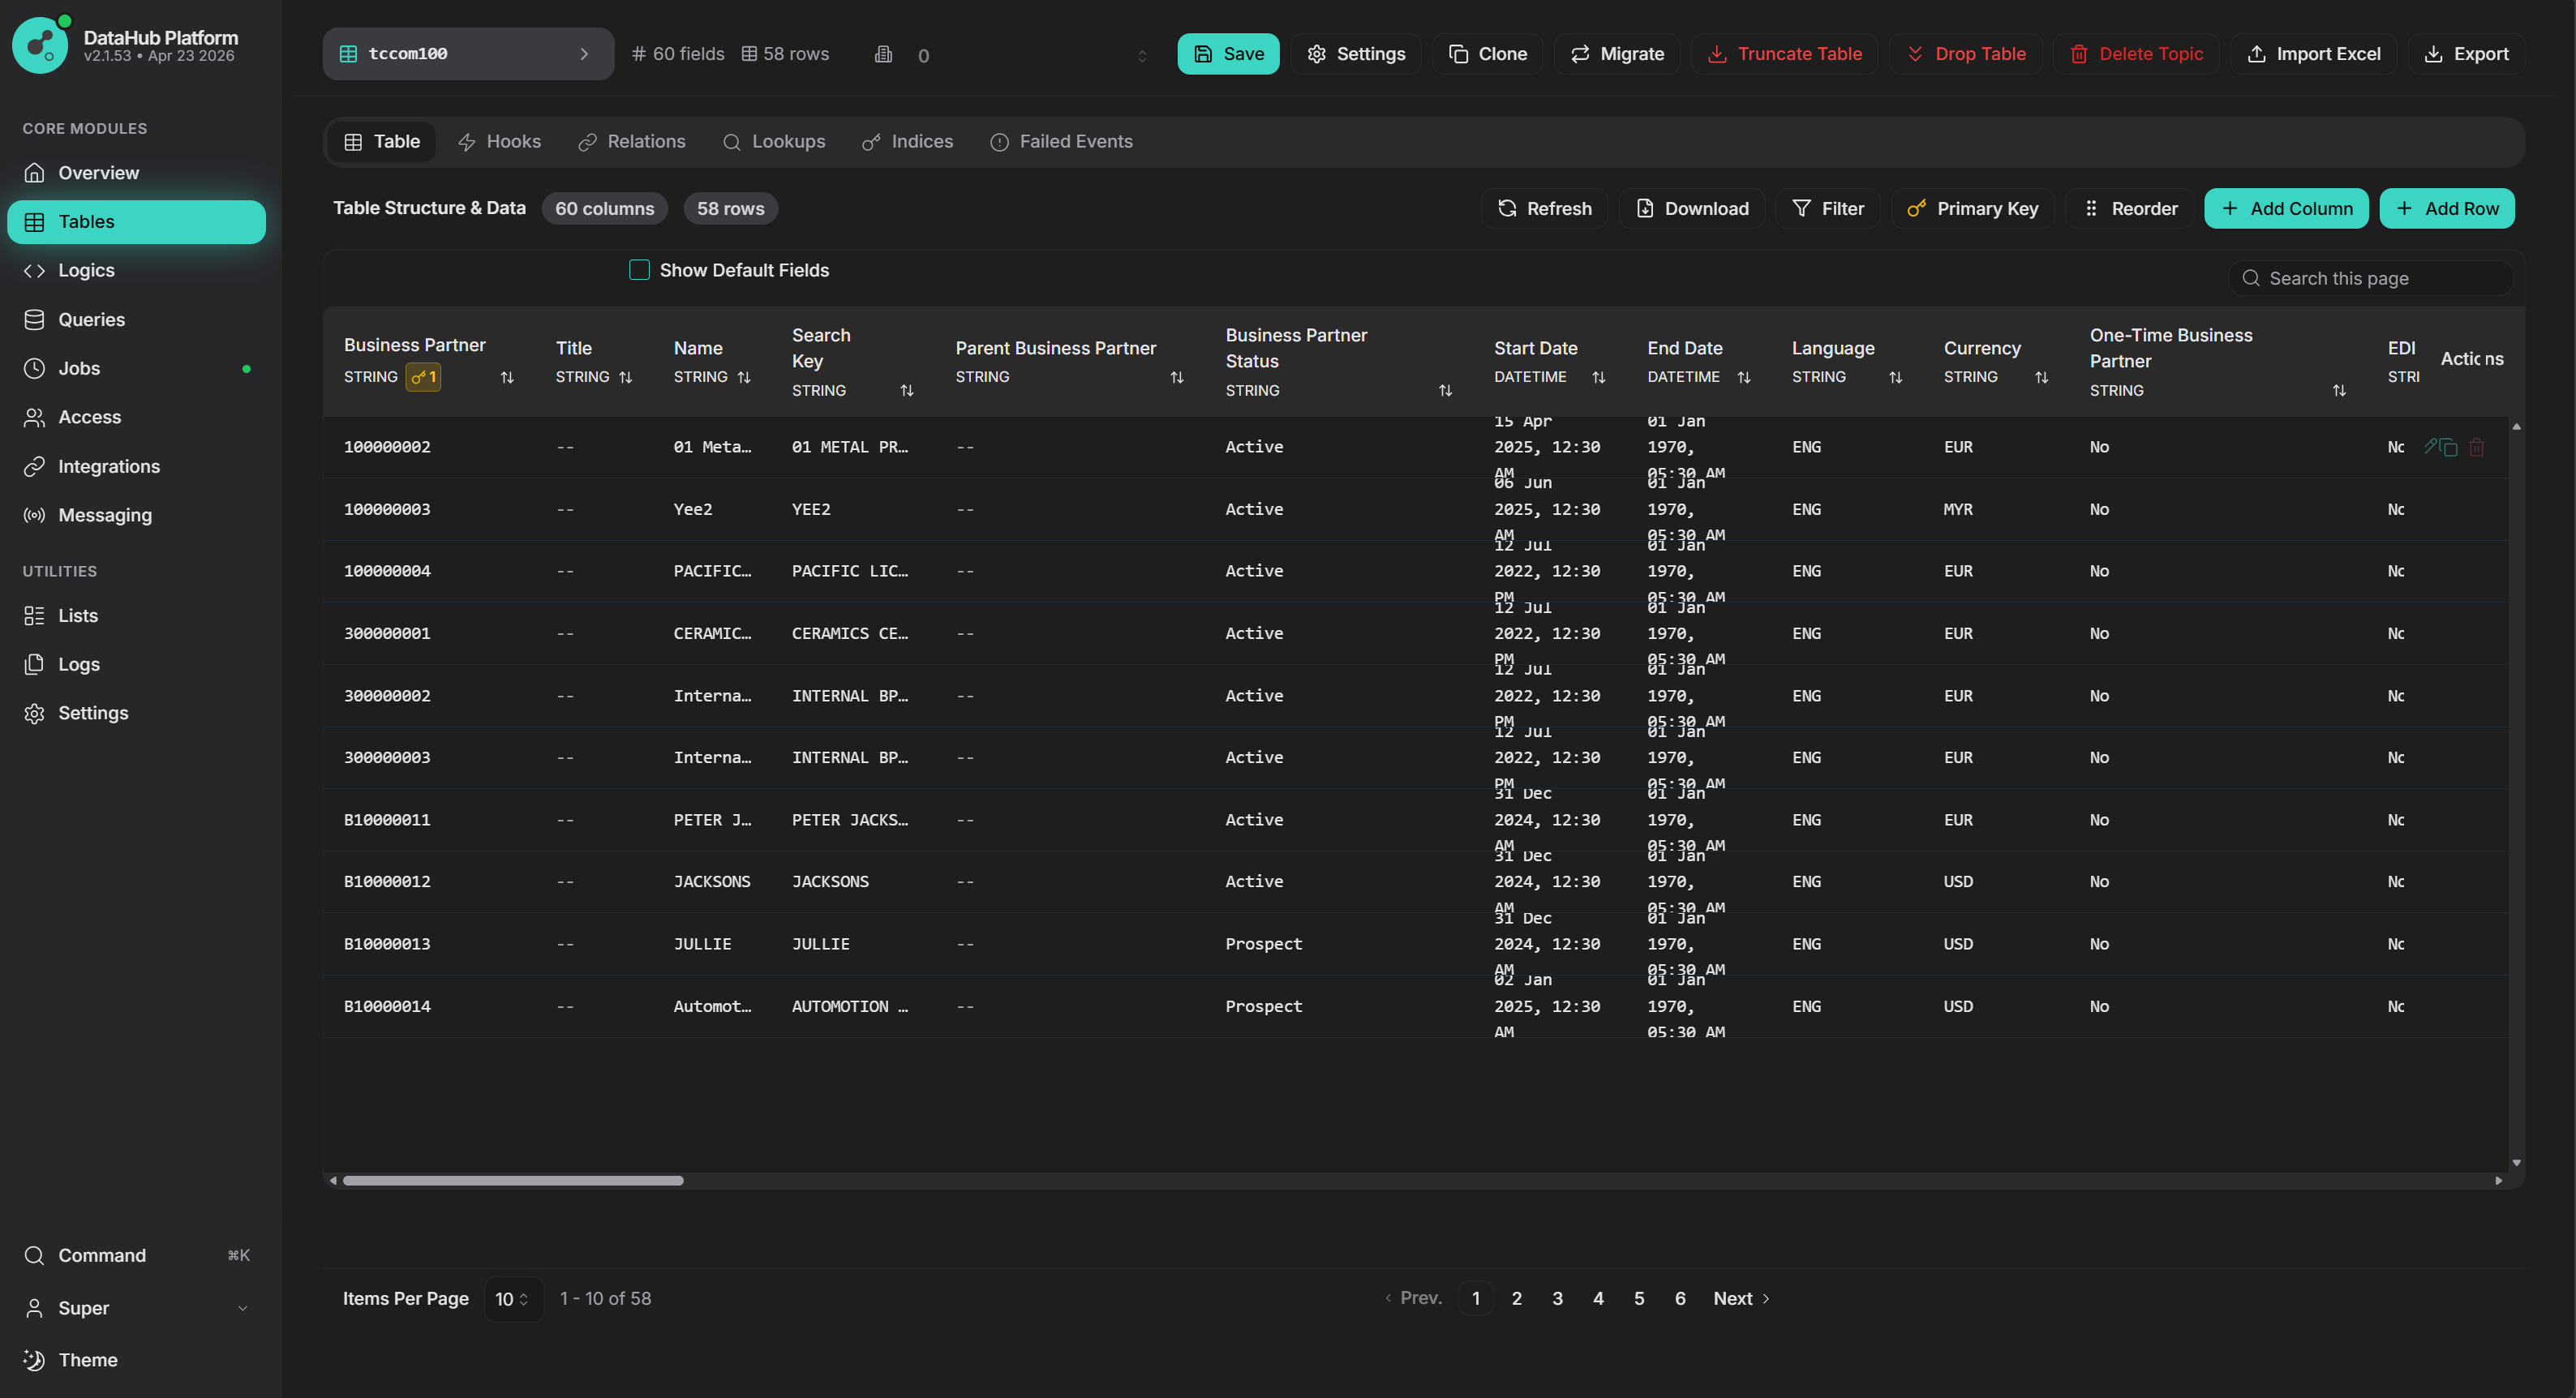Sort by the Name column
The height and width of the screenshot is (1398, 2576).
744,377
